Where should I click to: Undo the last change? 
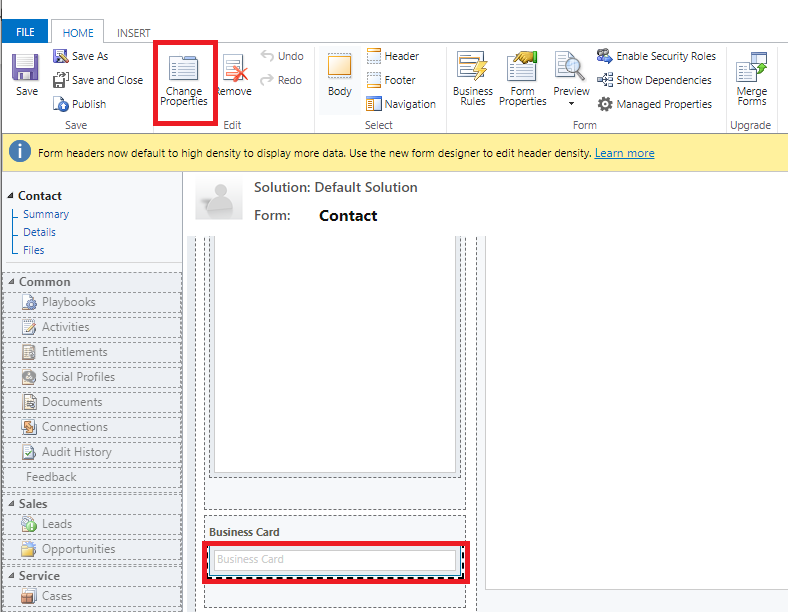(x=282, y=56)
